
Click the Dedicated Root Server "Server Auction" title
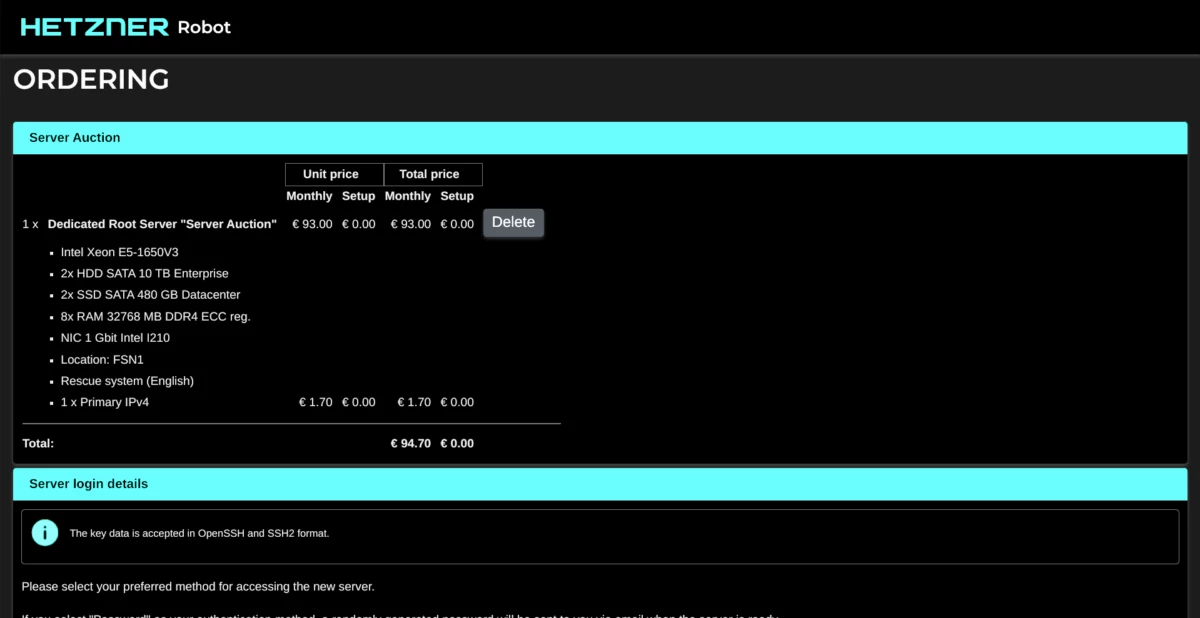(162, 224)
